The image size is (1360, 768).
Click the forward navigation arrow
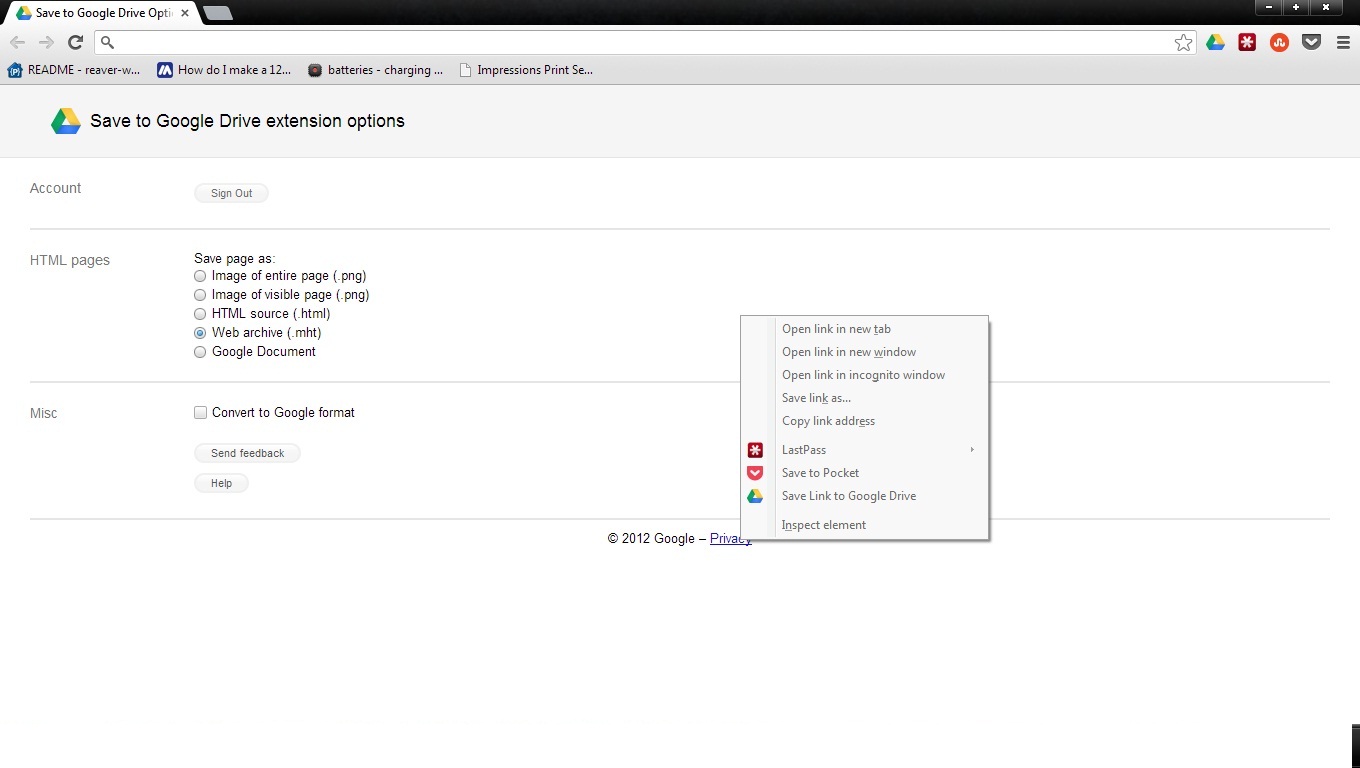point(46,42)
